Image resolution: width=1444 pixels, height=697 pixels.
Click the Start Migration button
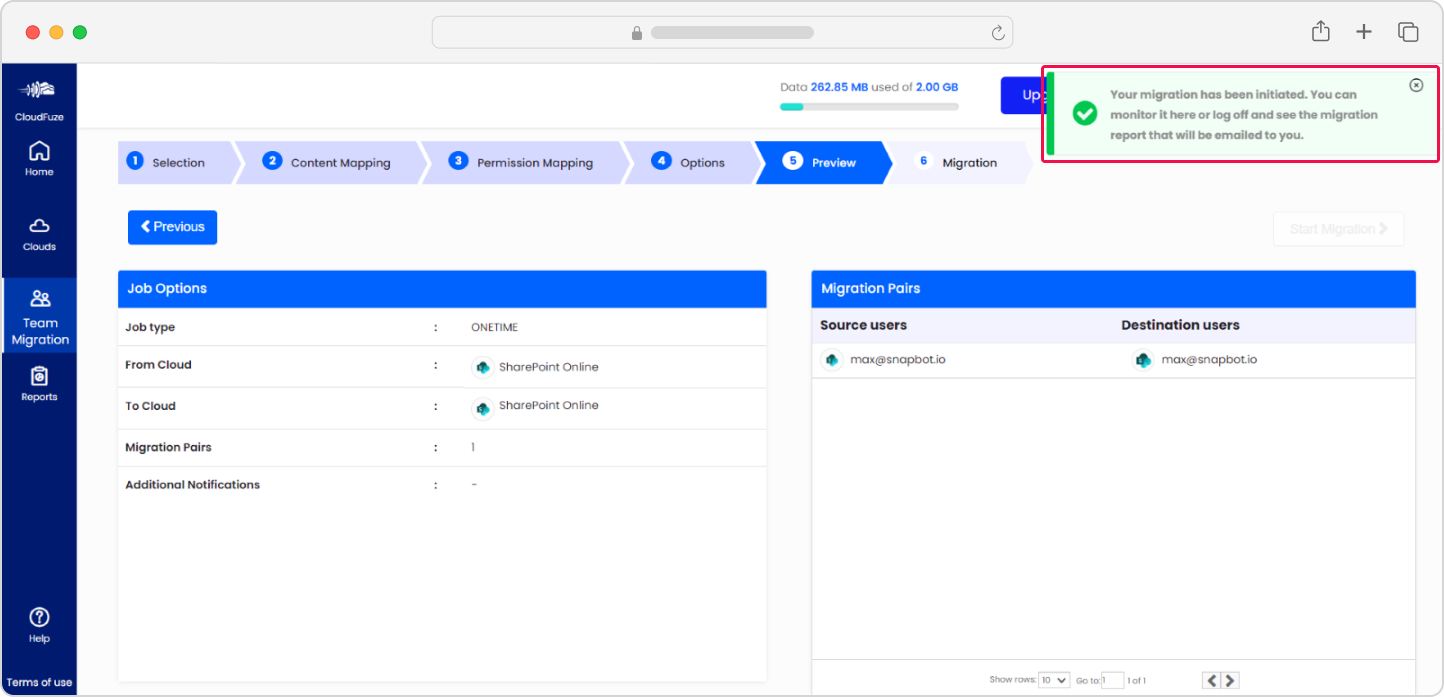[1338, 229]
